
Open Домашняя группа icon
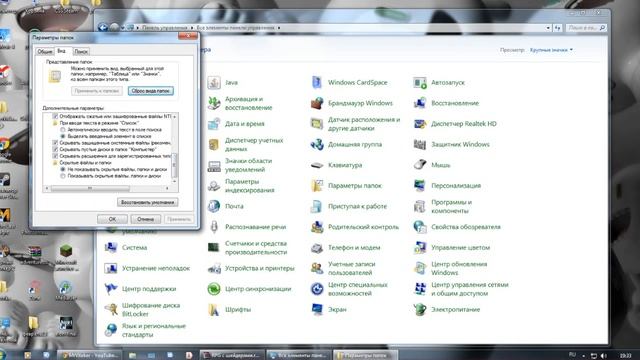[x=317, y=144]
